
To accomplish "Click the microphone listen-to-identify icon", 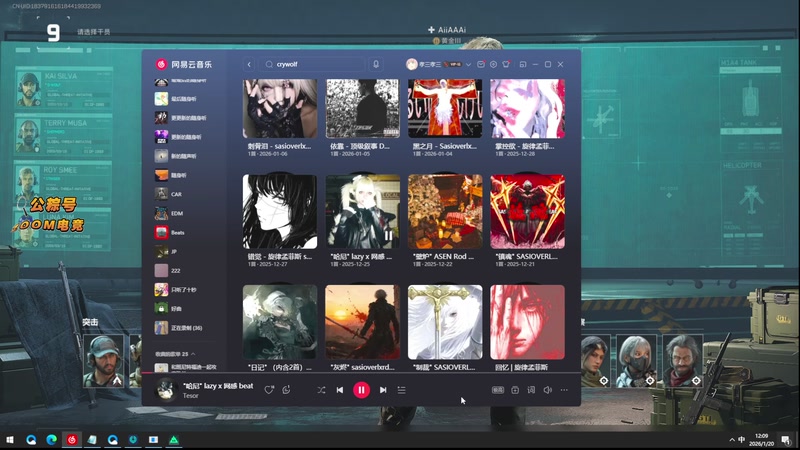I will coord(376,64).
